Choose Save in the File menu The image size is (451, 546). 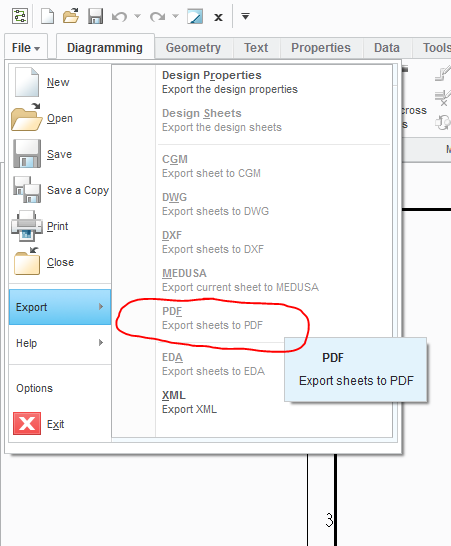60,154
